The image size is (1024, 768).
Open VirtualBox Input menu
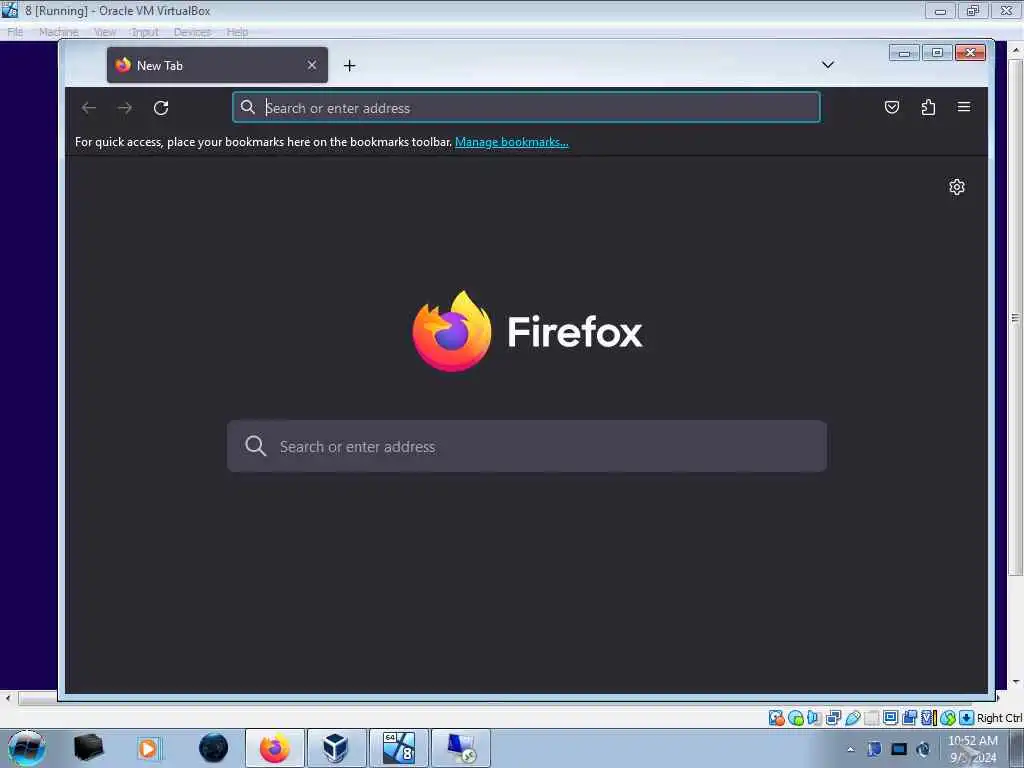[x=144, y=32]
